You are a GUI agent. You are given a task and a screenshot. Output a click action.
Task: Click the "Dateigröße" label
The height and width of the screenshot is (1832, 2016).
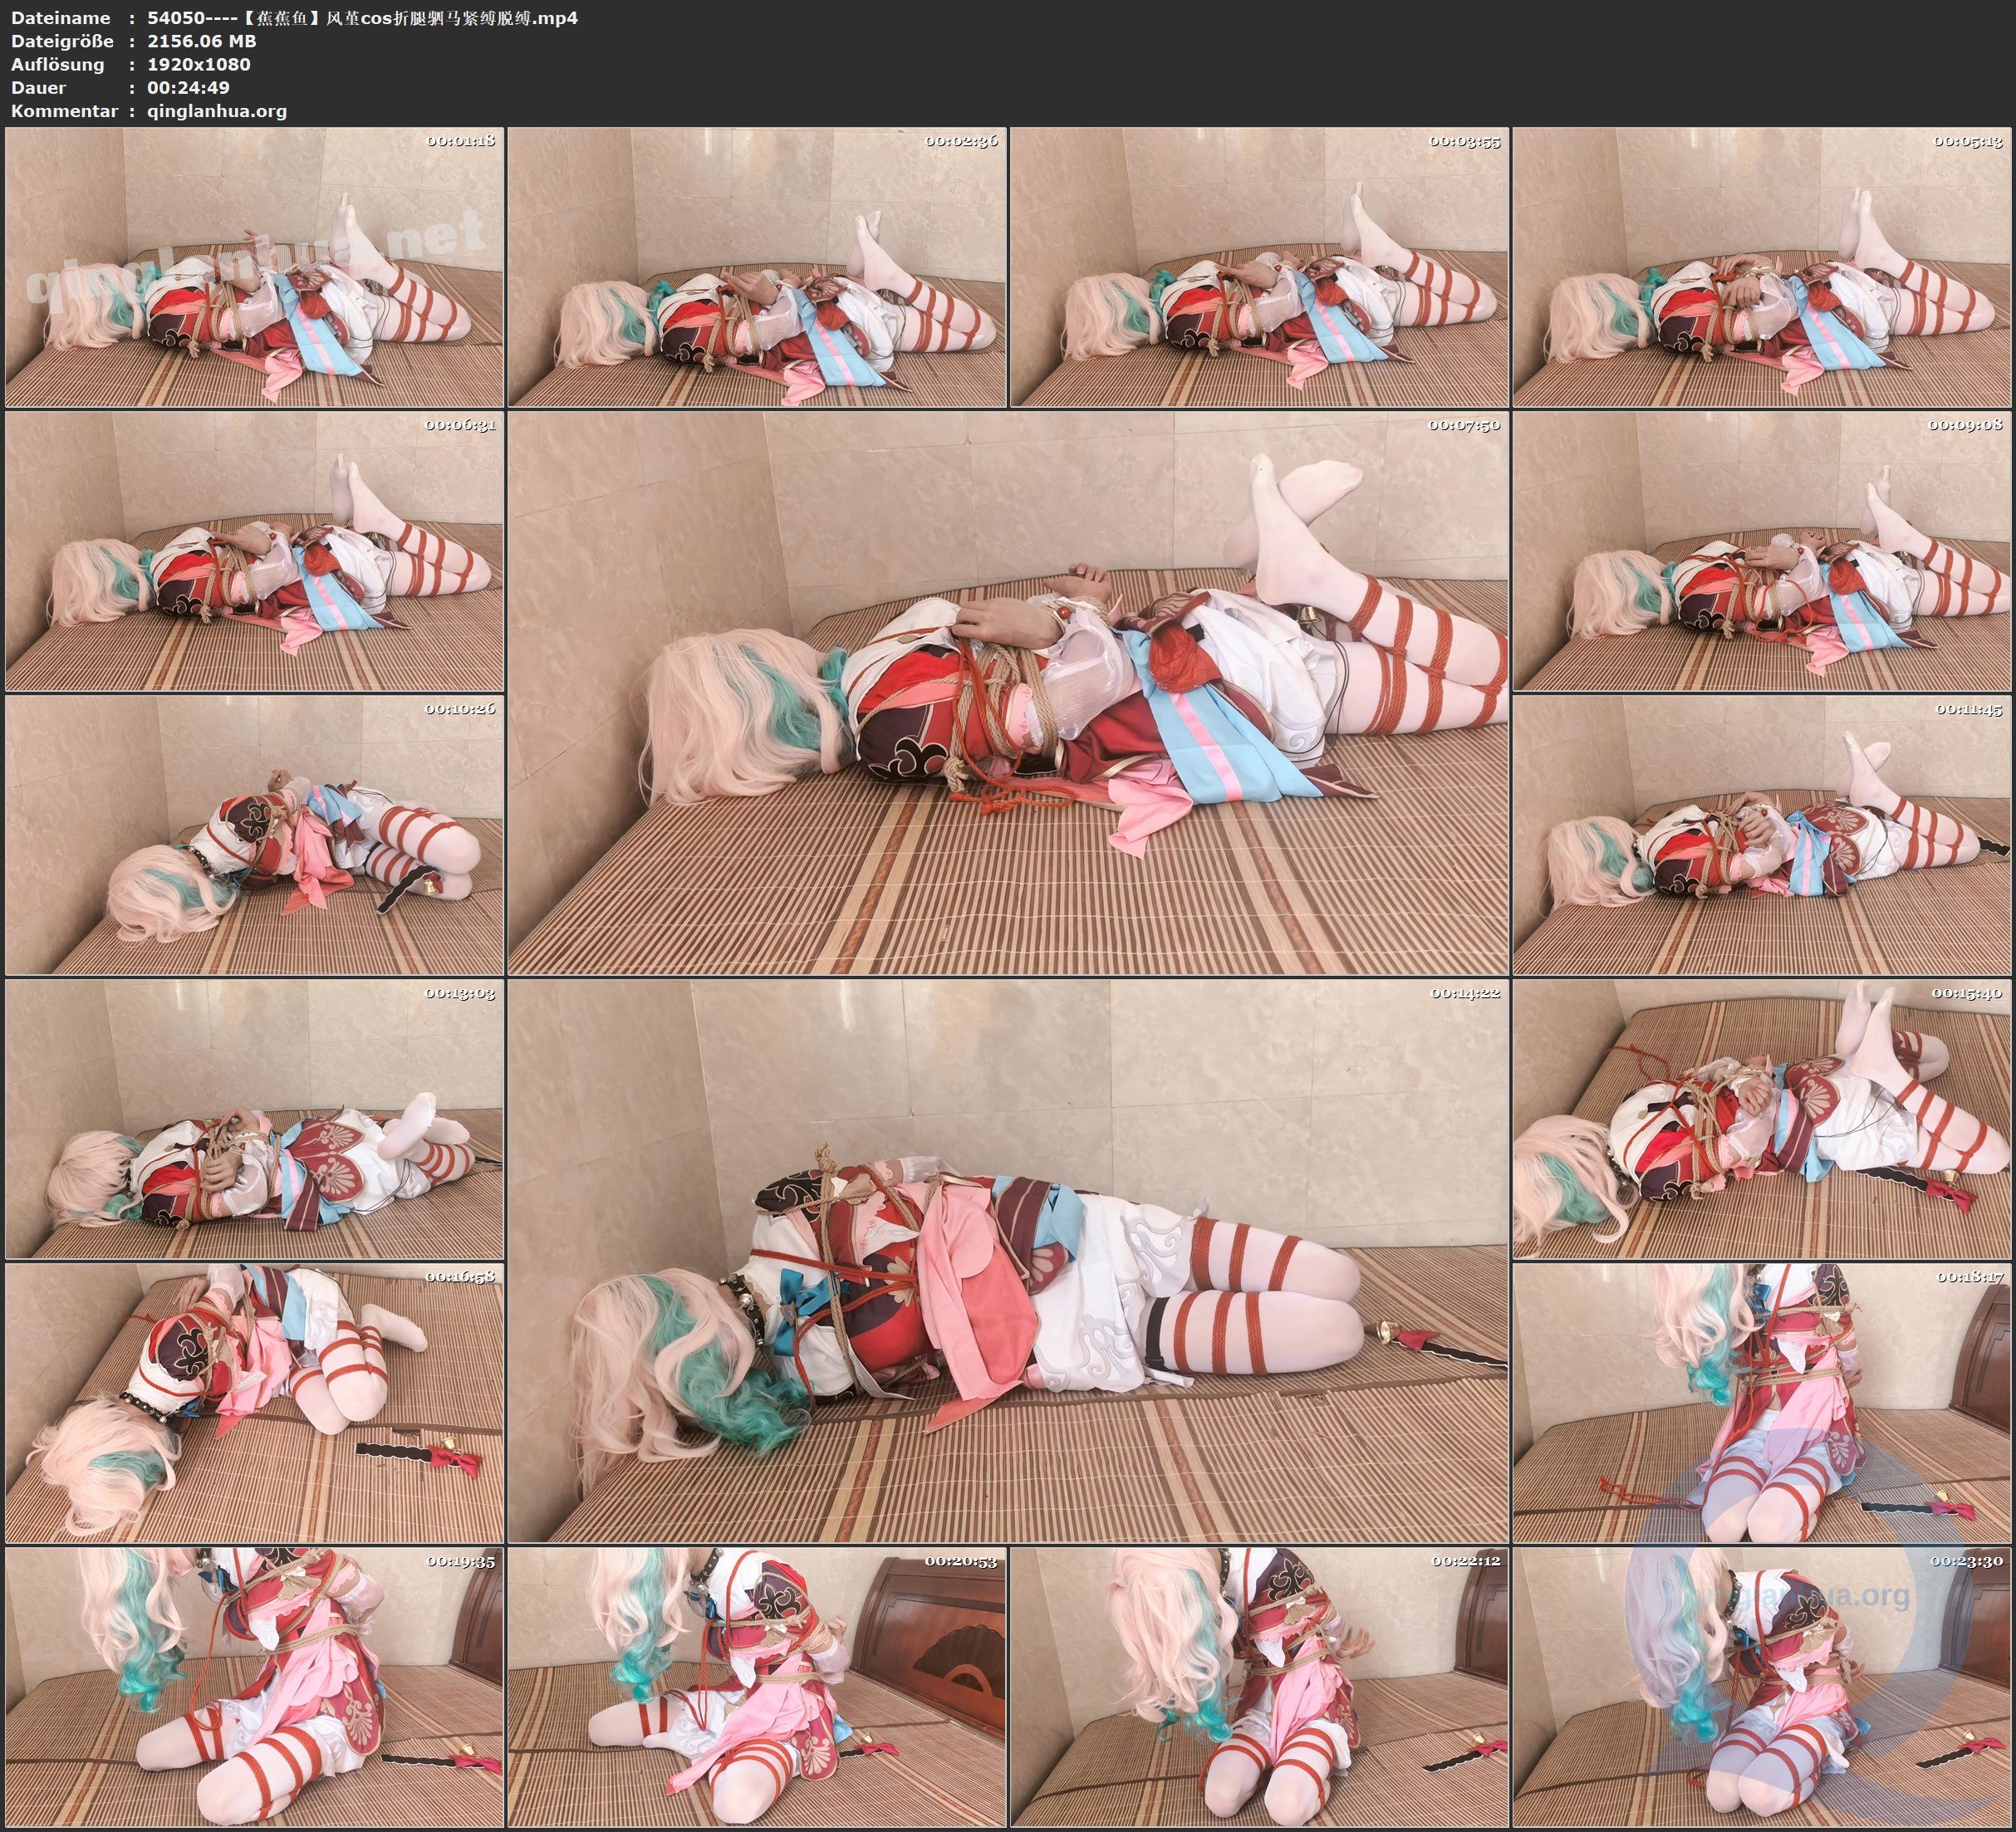[62, 41]
